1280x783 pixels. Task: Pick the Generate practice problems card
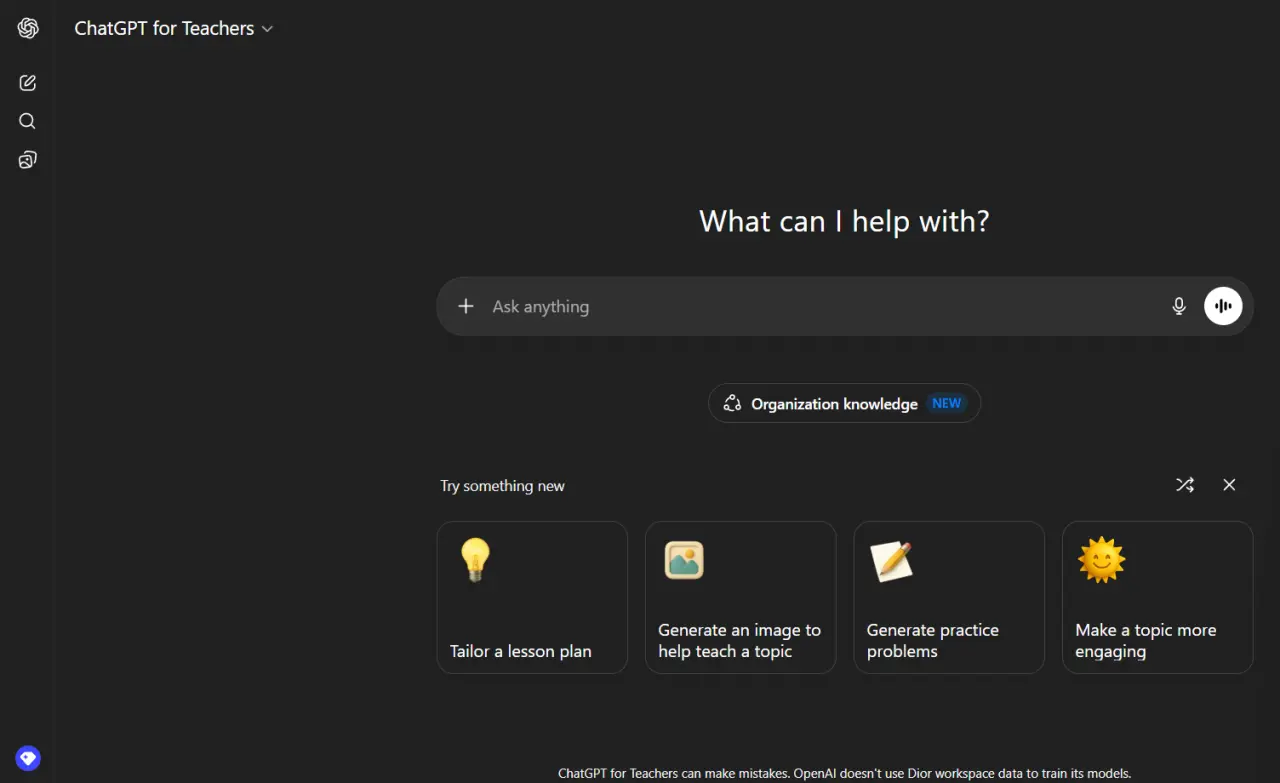coord(949,597)
